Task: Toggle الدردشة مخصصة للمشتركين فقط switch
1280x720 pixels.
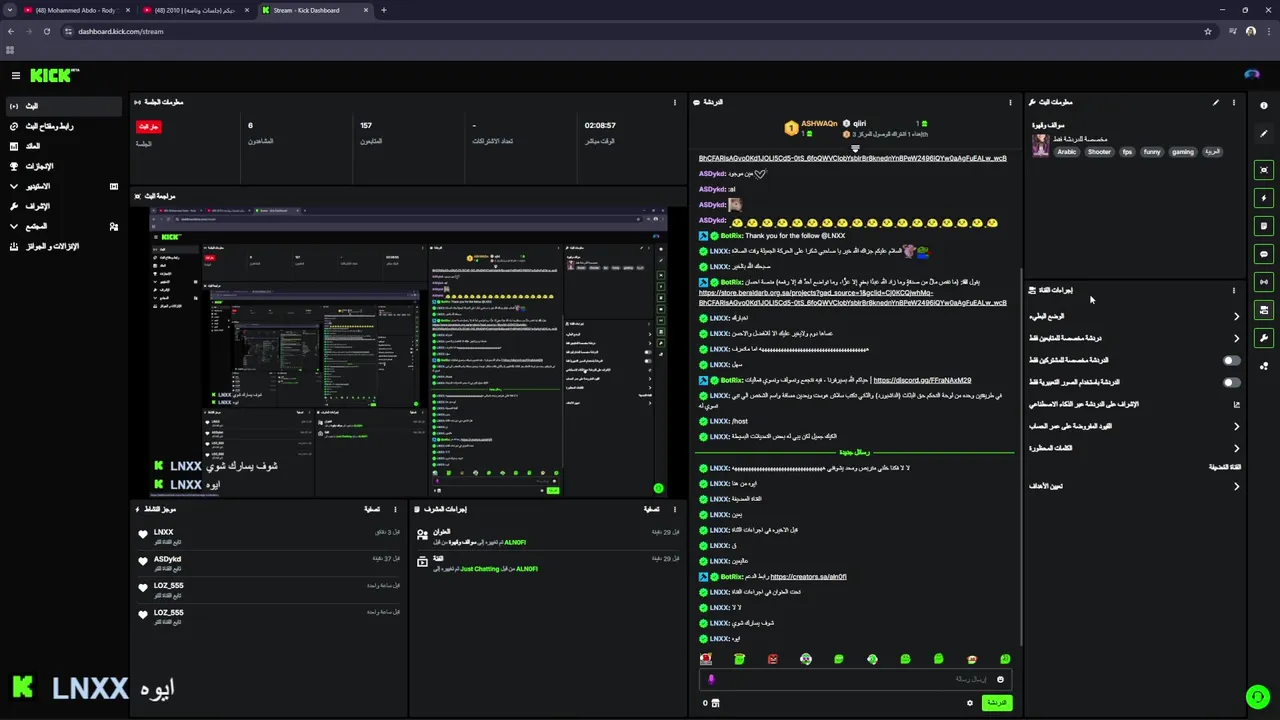Action: [1231, 360]
